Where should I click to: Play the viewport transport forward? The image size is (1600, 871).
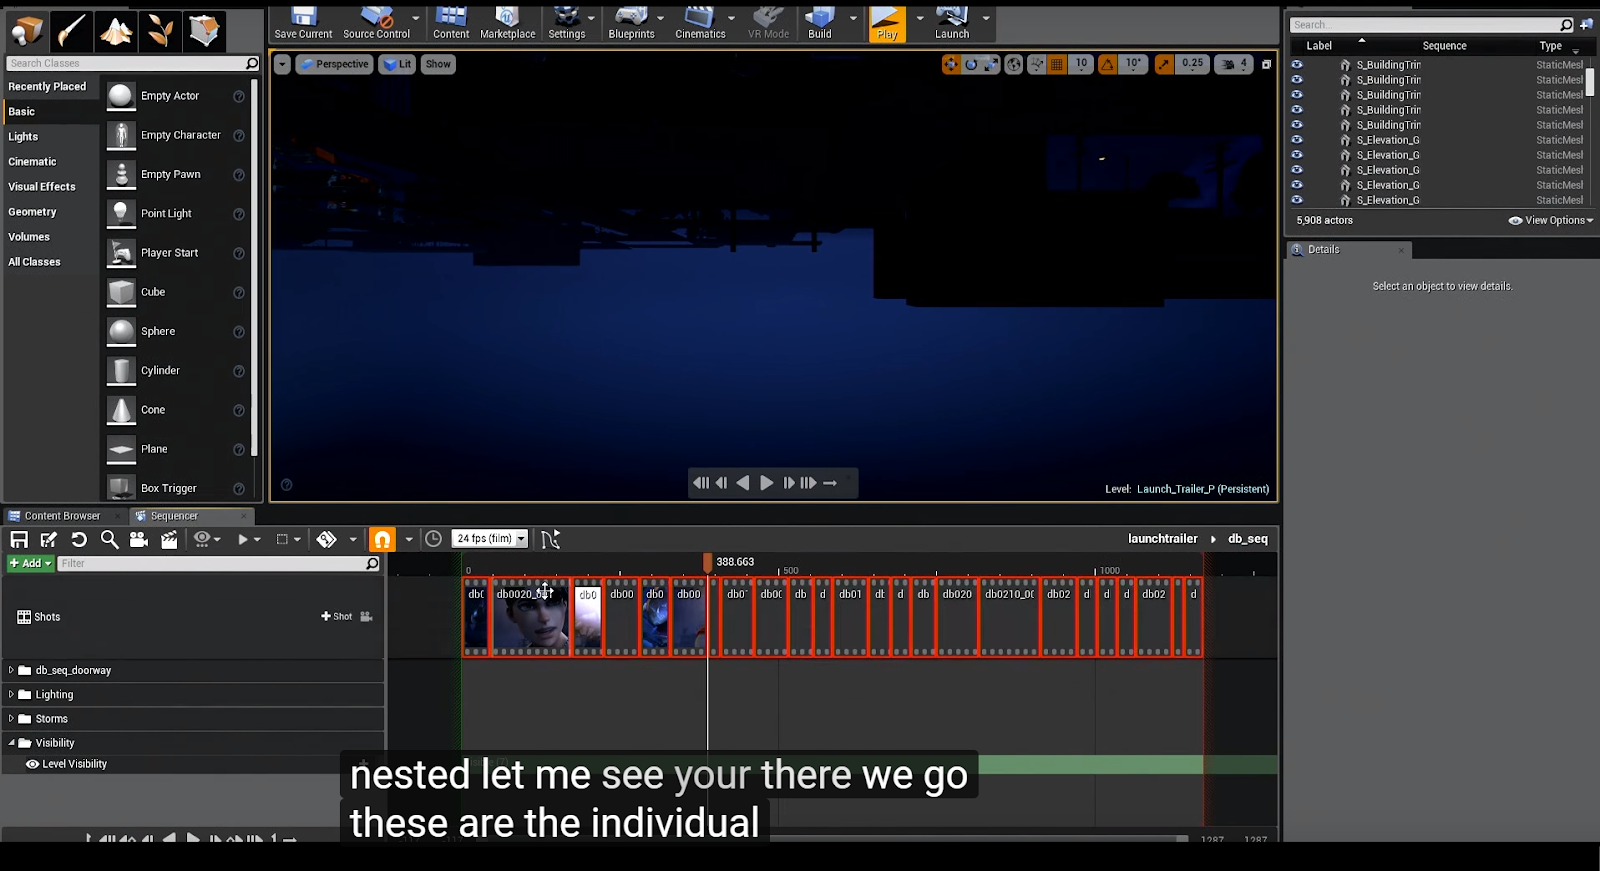tap(766, 483)
